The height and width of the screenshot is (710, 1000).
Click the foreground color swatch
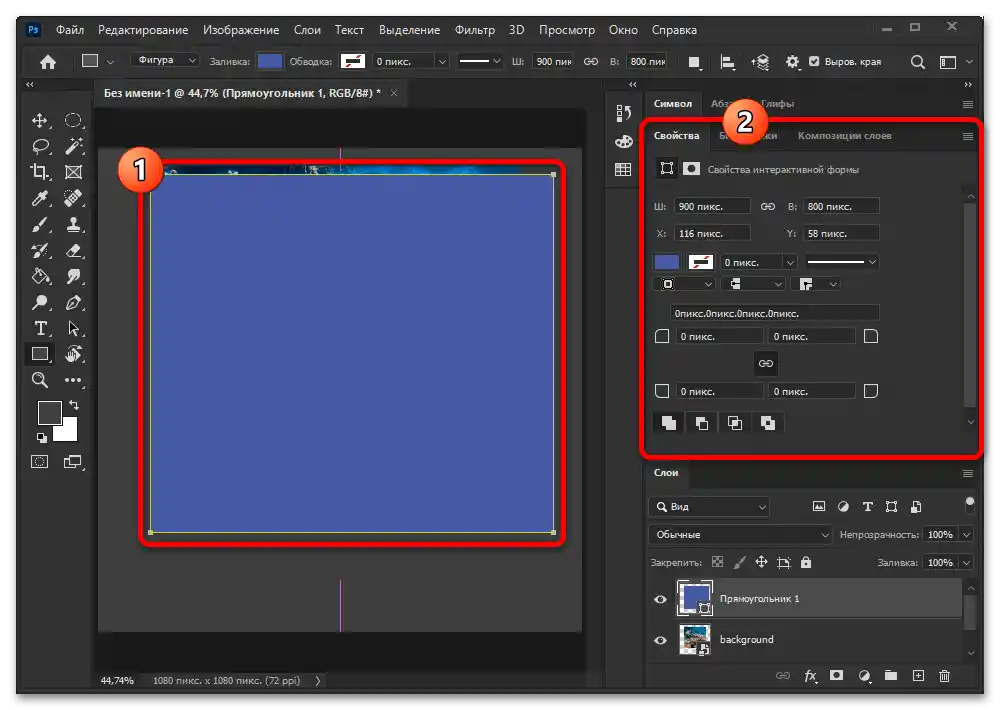pos(49,413)
